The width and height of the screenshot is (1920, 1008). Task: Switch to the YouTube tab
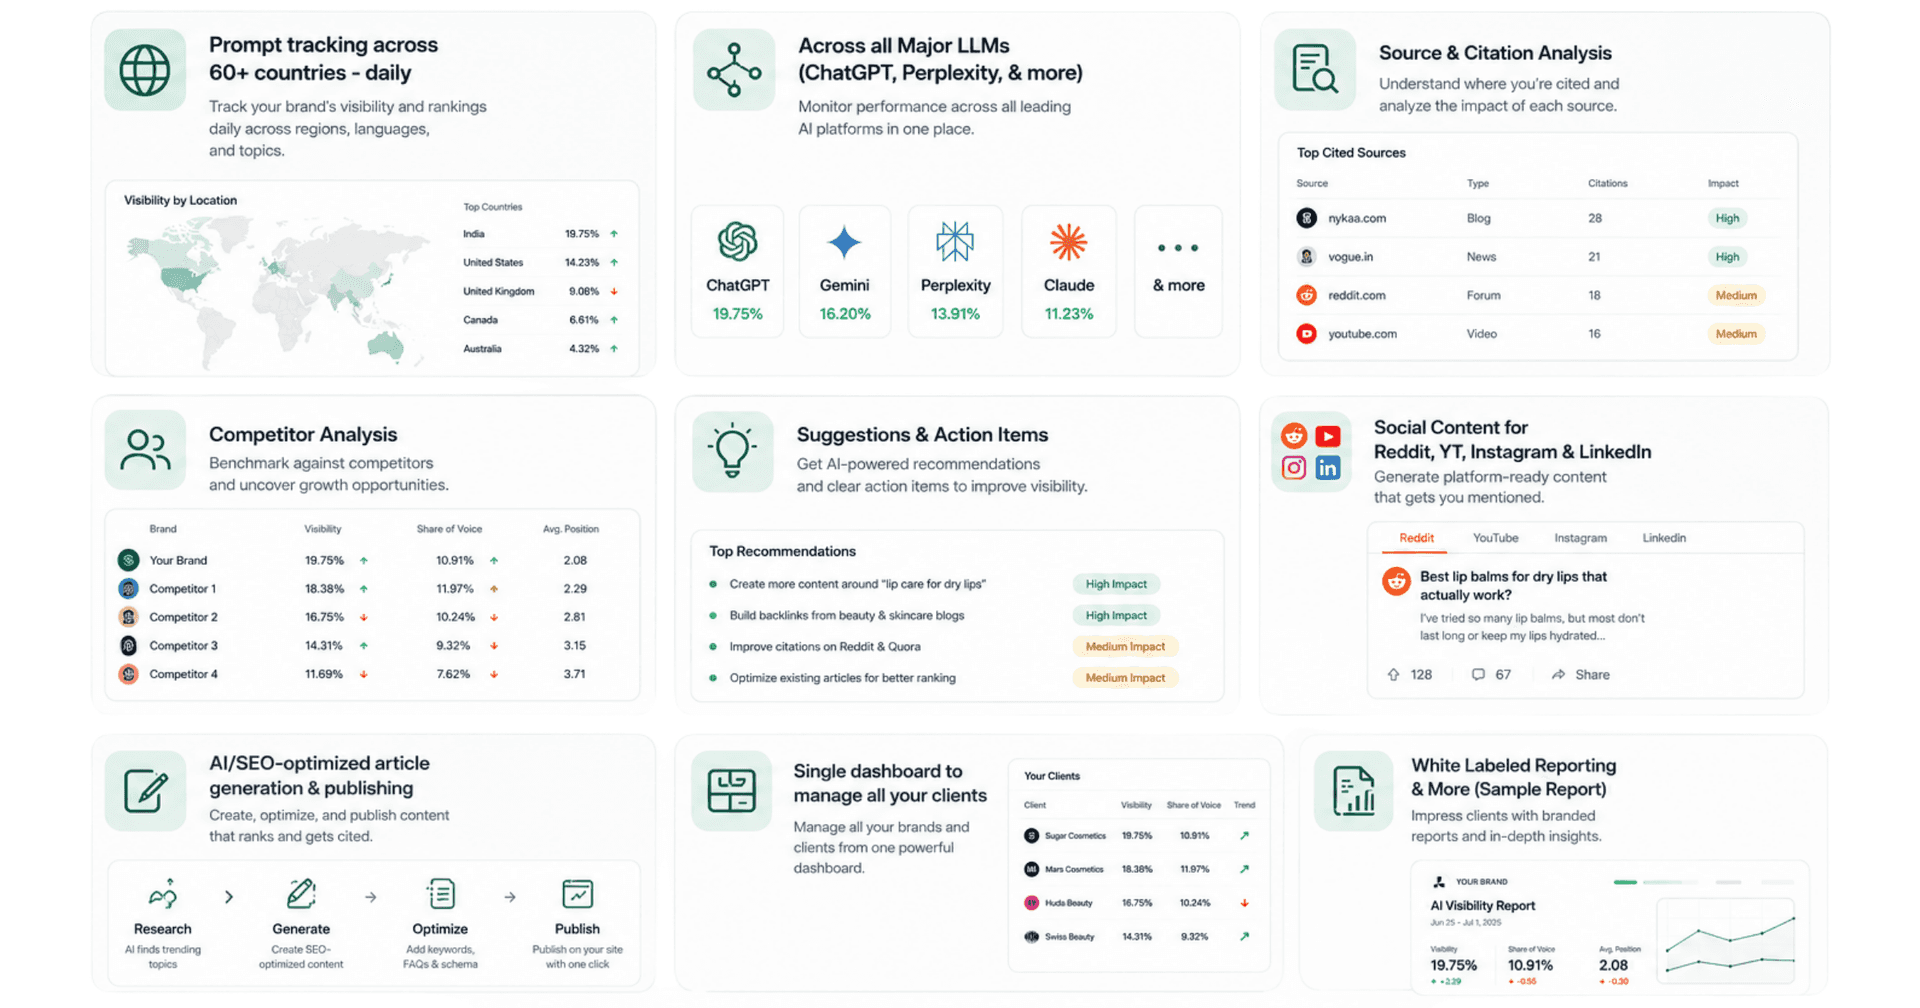point(1495,538)
